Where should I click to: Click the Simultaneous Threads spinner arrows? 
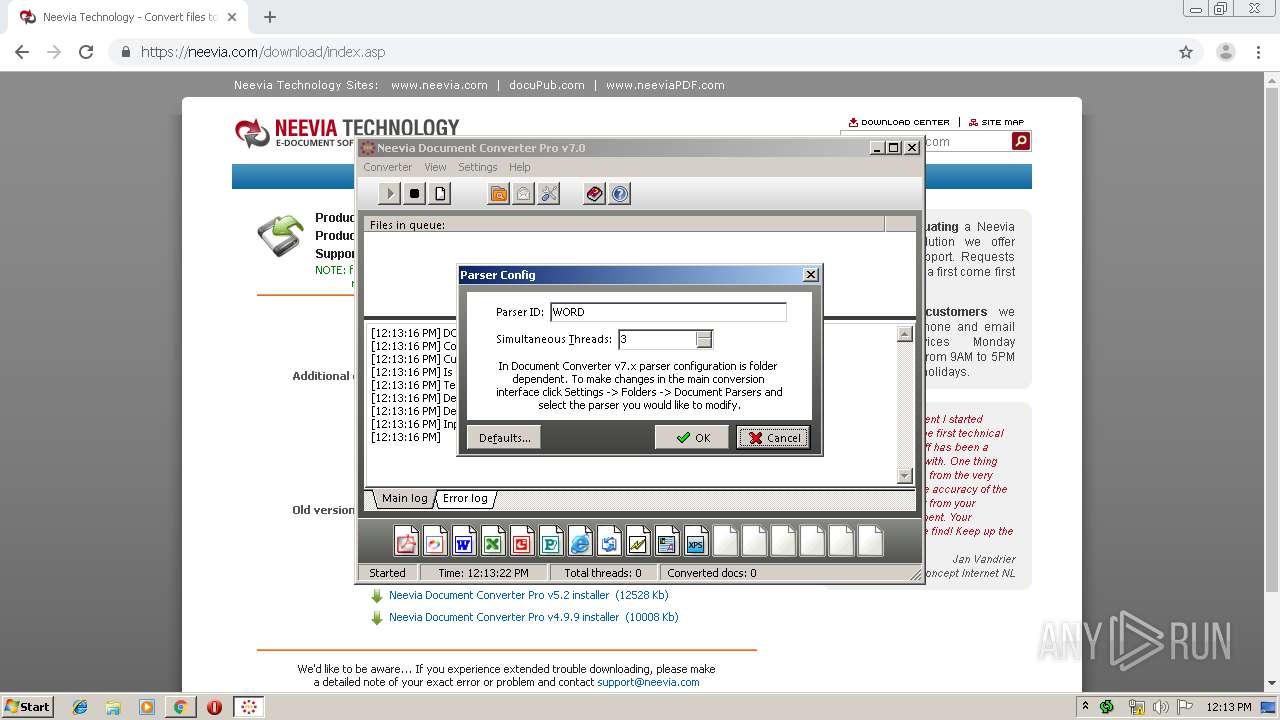click(x=704, y=339)
